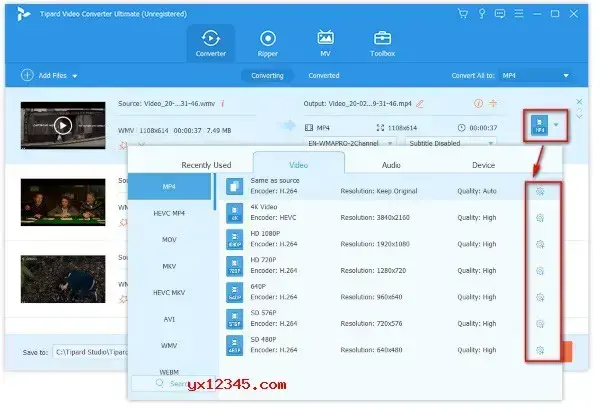Open the Convert All to MP4 dropdown
600x409 pixels.
coord(535,75)
